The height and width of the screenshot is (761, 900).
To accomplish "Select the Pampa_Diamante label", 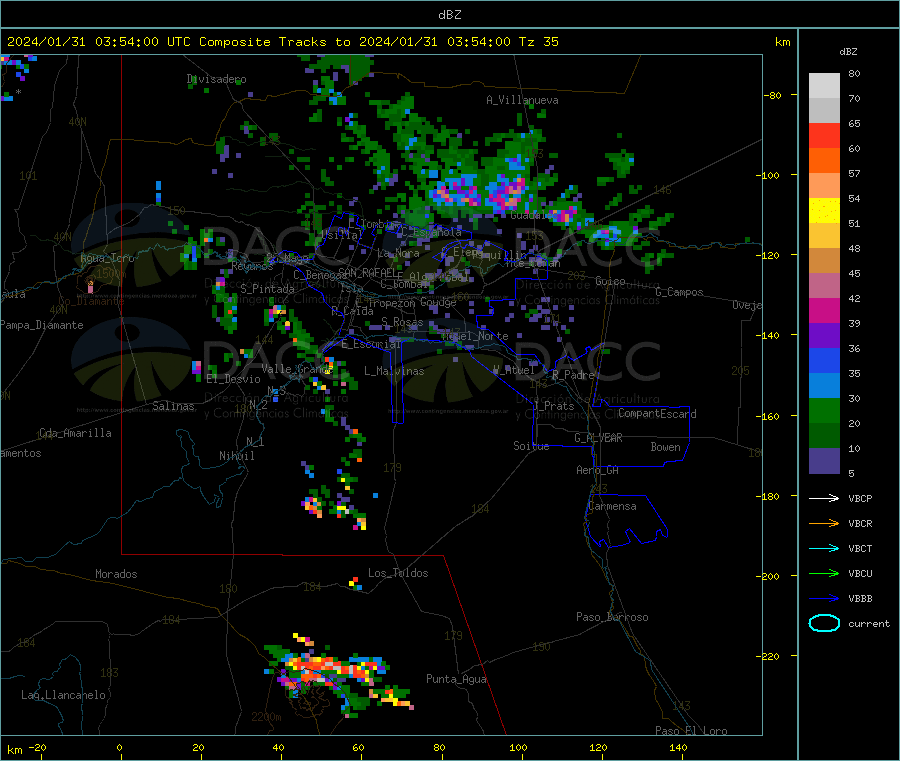I will (41, 325).
